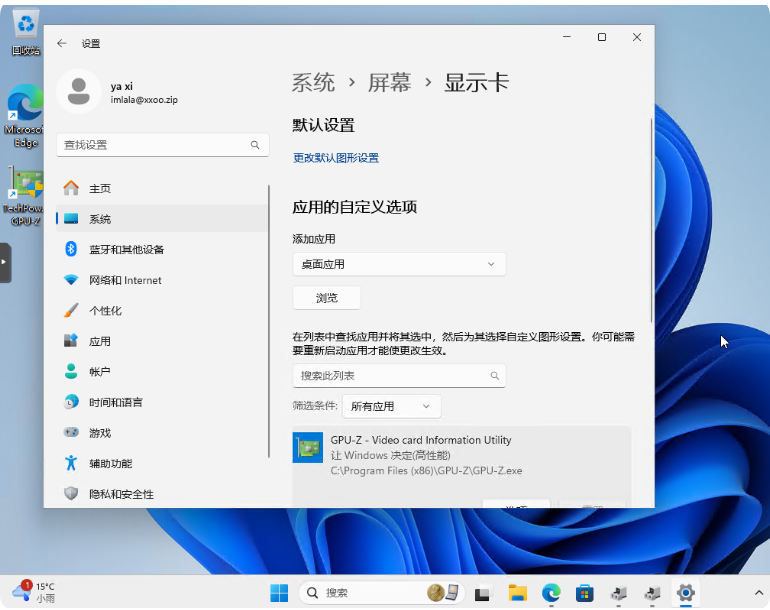
Task: Go back with the arrow in Settings header
Action: [x=62, y=43]
